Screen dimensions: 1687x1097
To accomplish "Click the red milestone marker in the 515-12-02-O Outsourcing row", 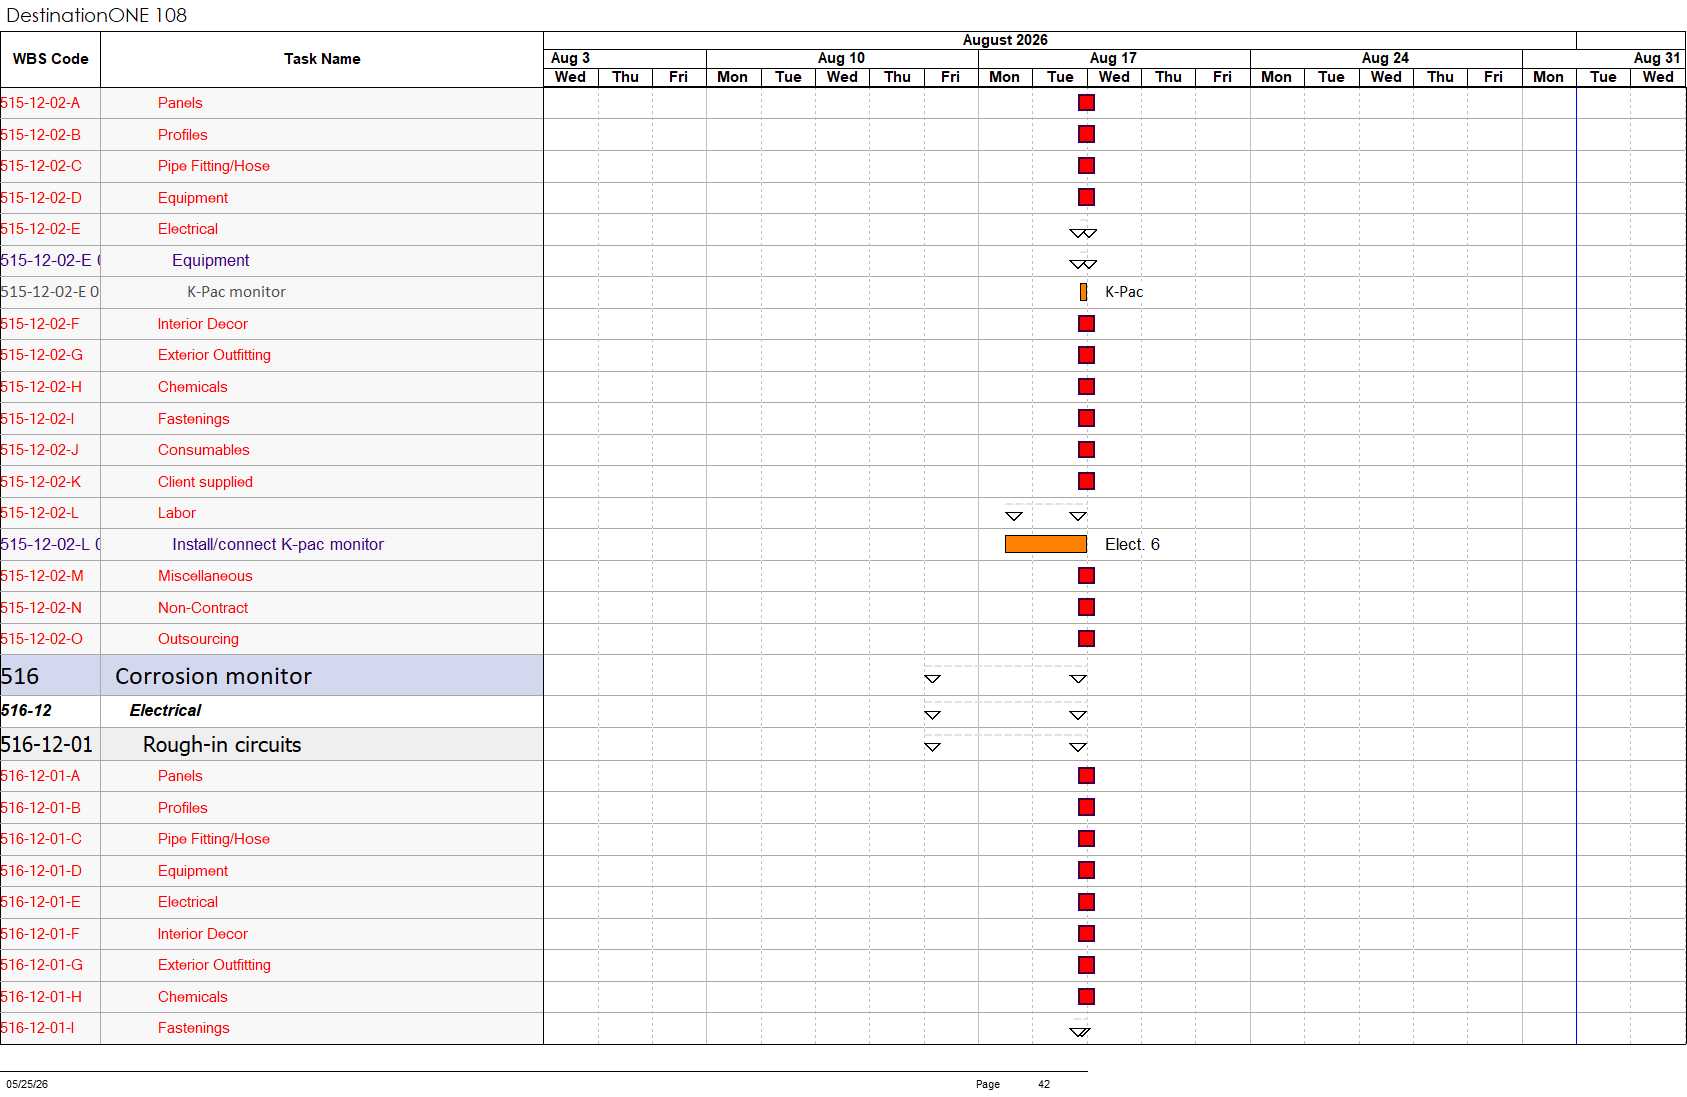I will click(x=1086, y=639).
